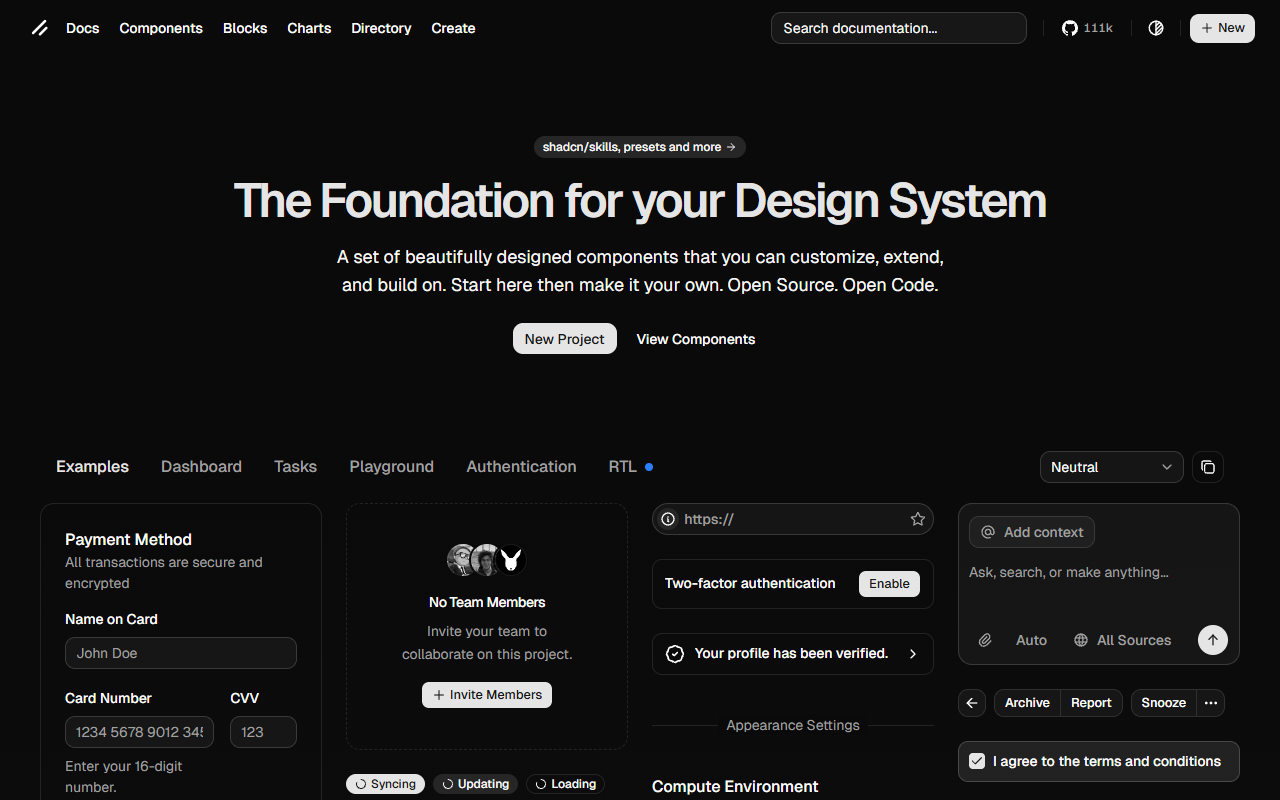Click the Search documentation field
This screenshot has height=800, width=1280.
[897, 28]
